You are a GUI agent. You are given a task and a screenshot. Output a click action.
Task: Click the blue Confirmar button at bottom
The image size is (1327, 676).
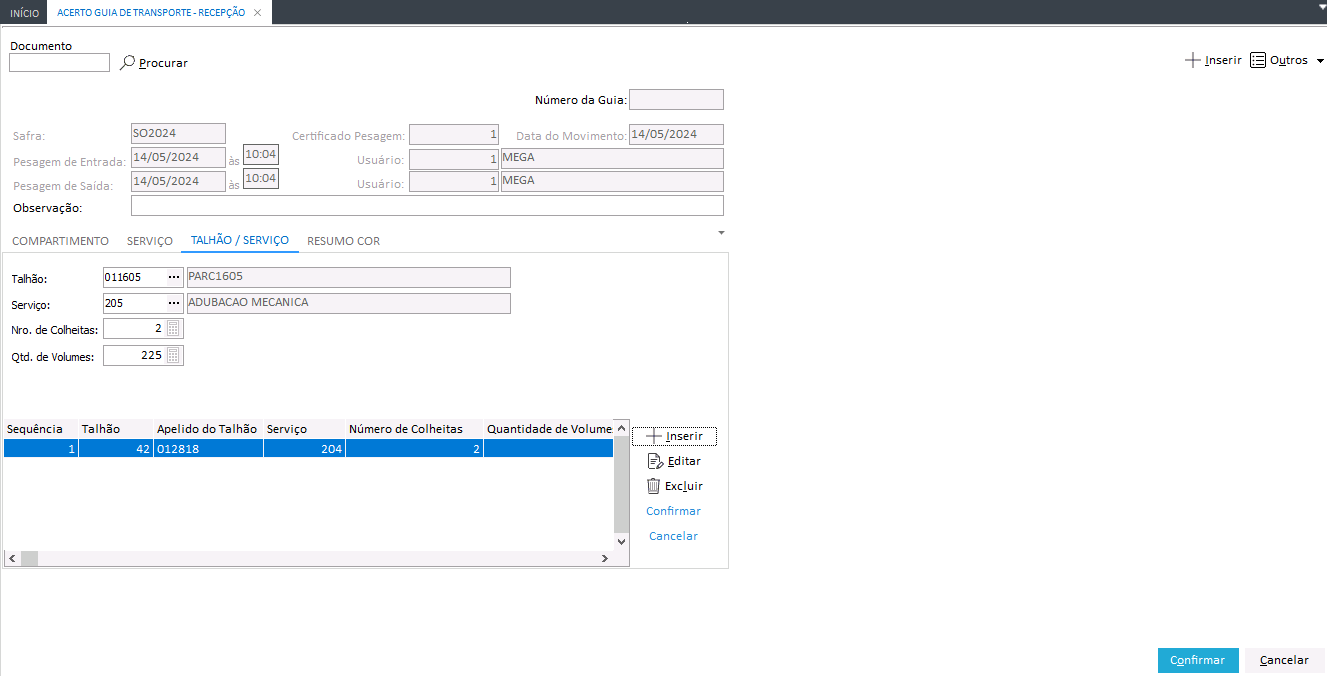coord(1197,660)
